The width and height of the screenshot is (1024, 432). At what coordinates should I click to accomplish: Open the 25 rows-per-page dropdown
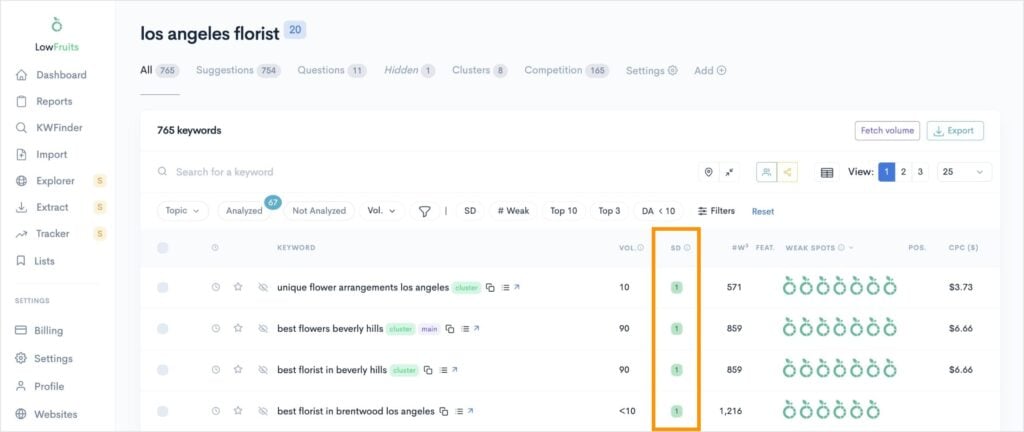(x=964, y=172)
